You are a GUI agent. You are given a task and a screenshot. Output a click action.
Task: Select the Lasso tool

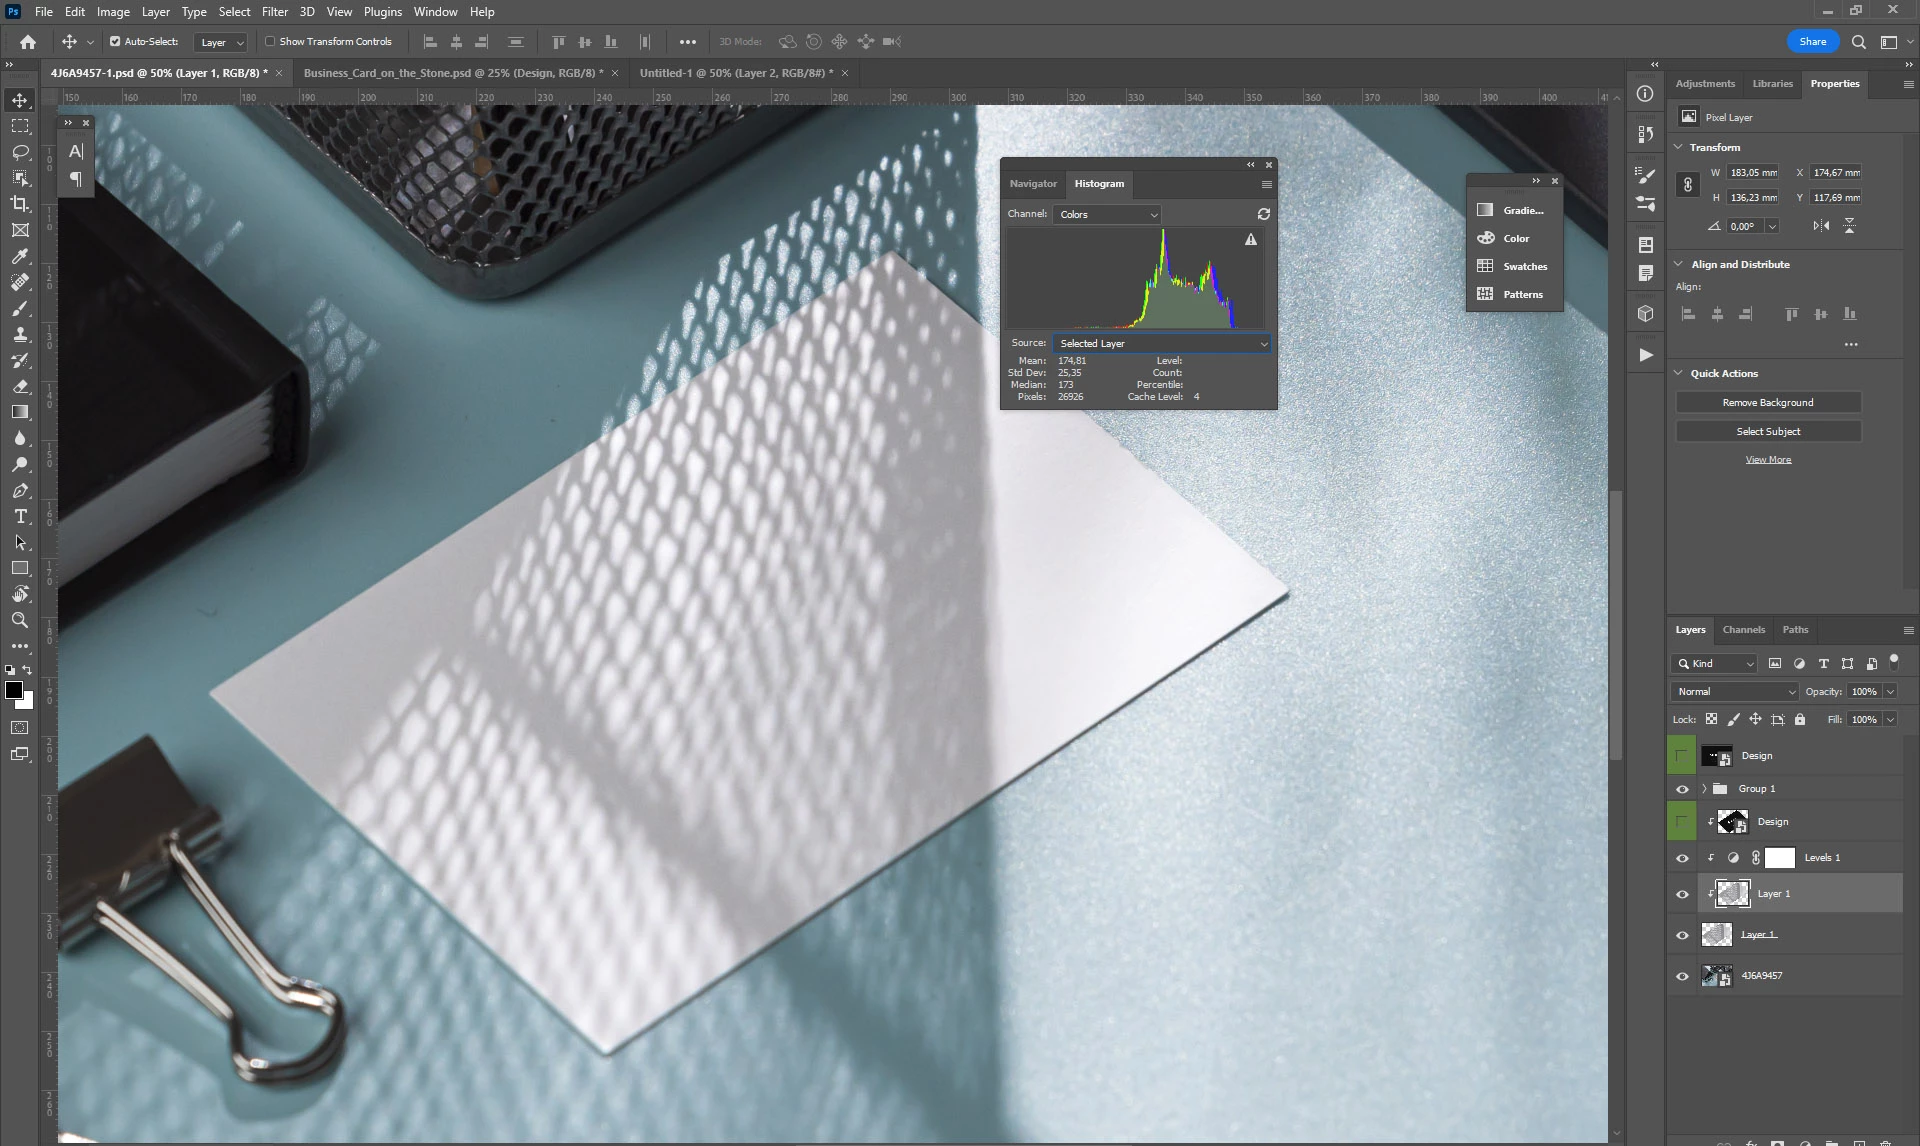tap(20, 152)
